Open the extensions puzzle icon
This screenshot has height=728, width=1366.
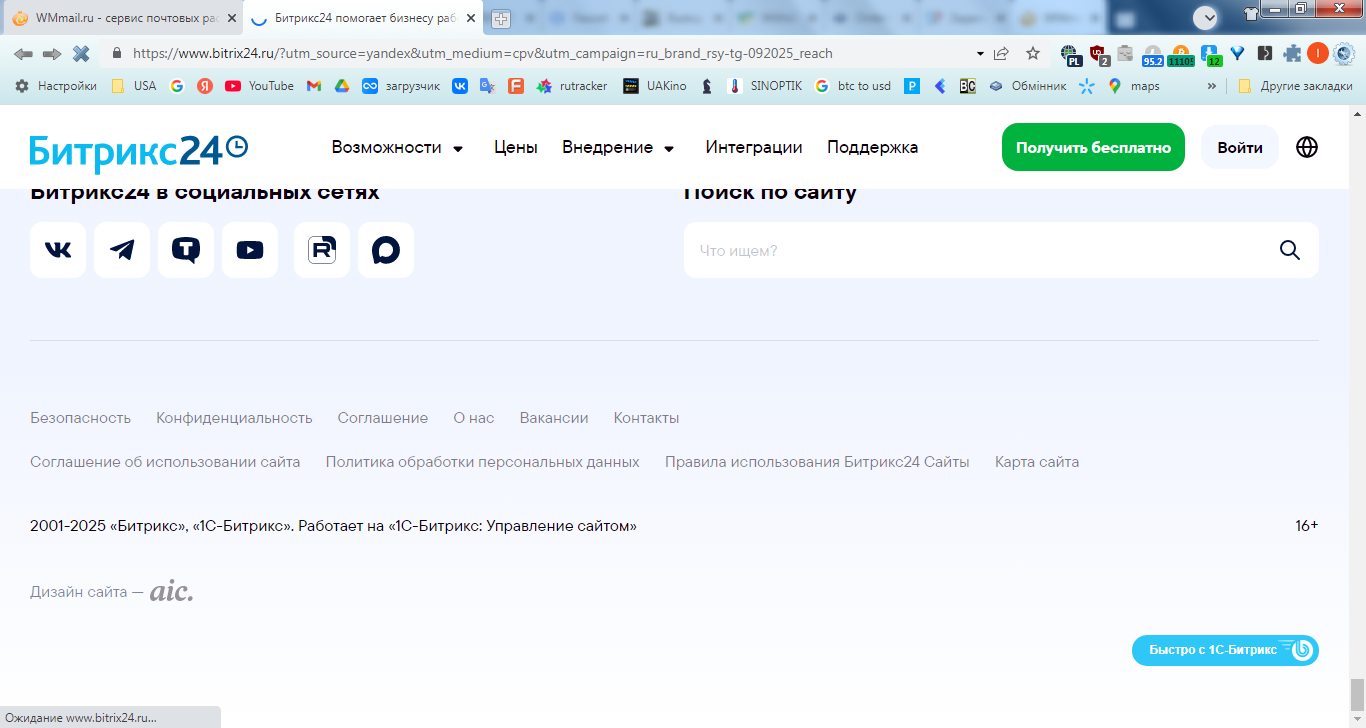click(x=1293, y=53)
